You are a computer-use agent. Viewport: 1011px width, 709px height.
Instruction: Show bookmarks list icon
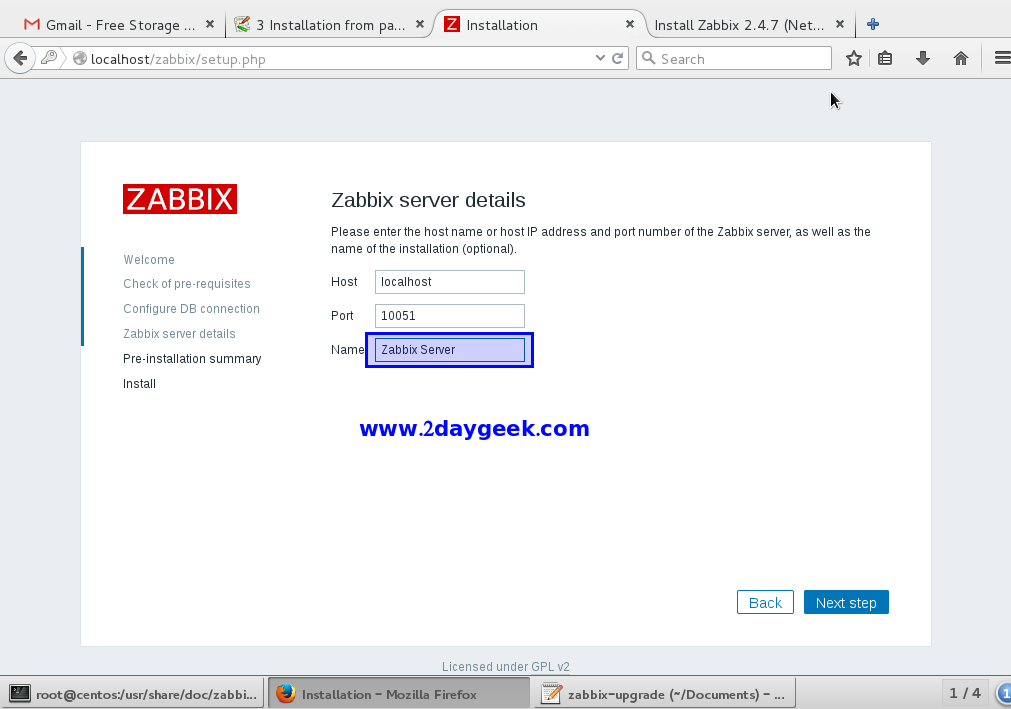pos(885,59)
